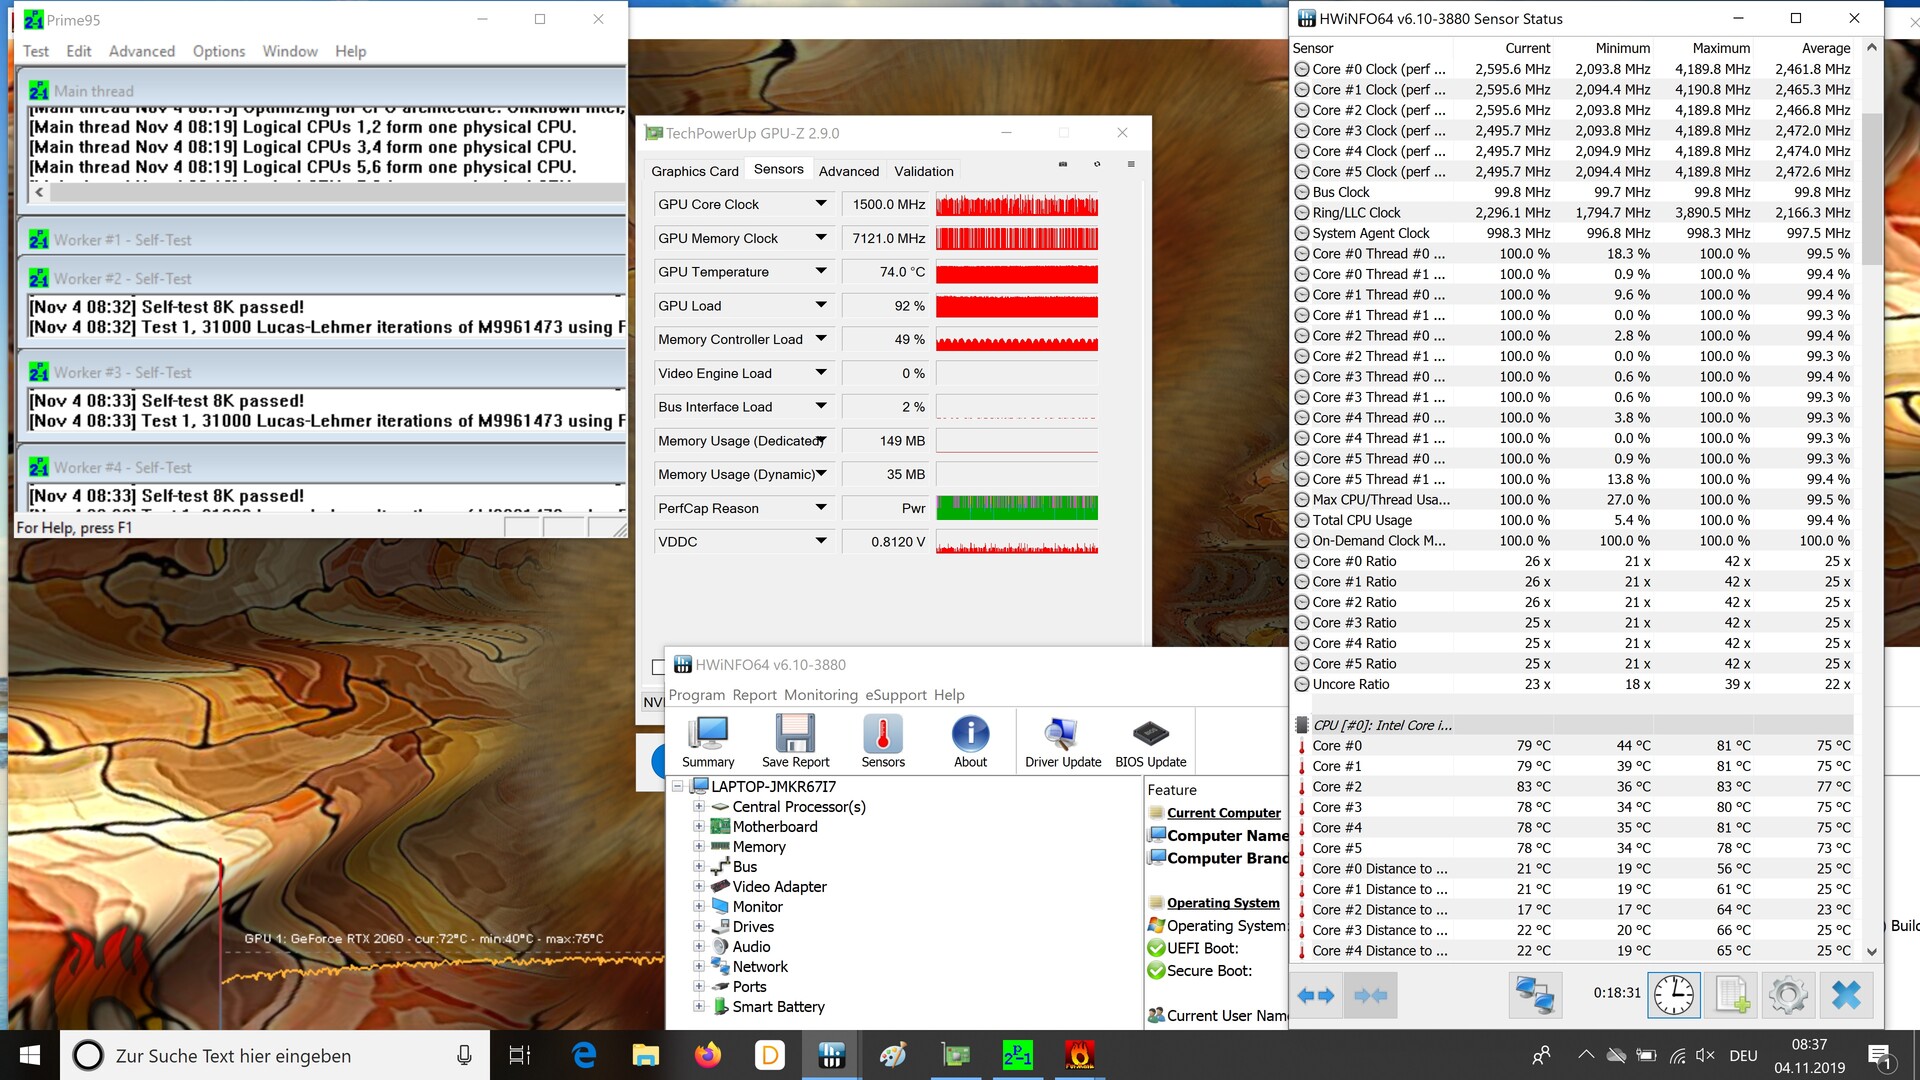1920x1080 pixels.
Task: Switch to GPU-Z Advanced tab
Action: click(849, 171)
